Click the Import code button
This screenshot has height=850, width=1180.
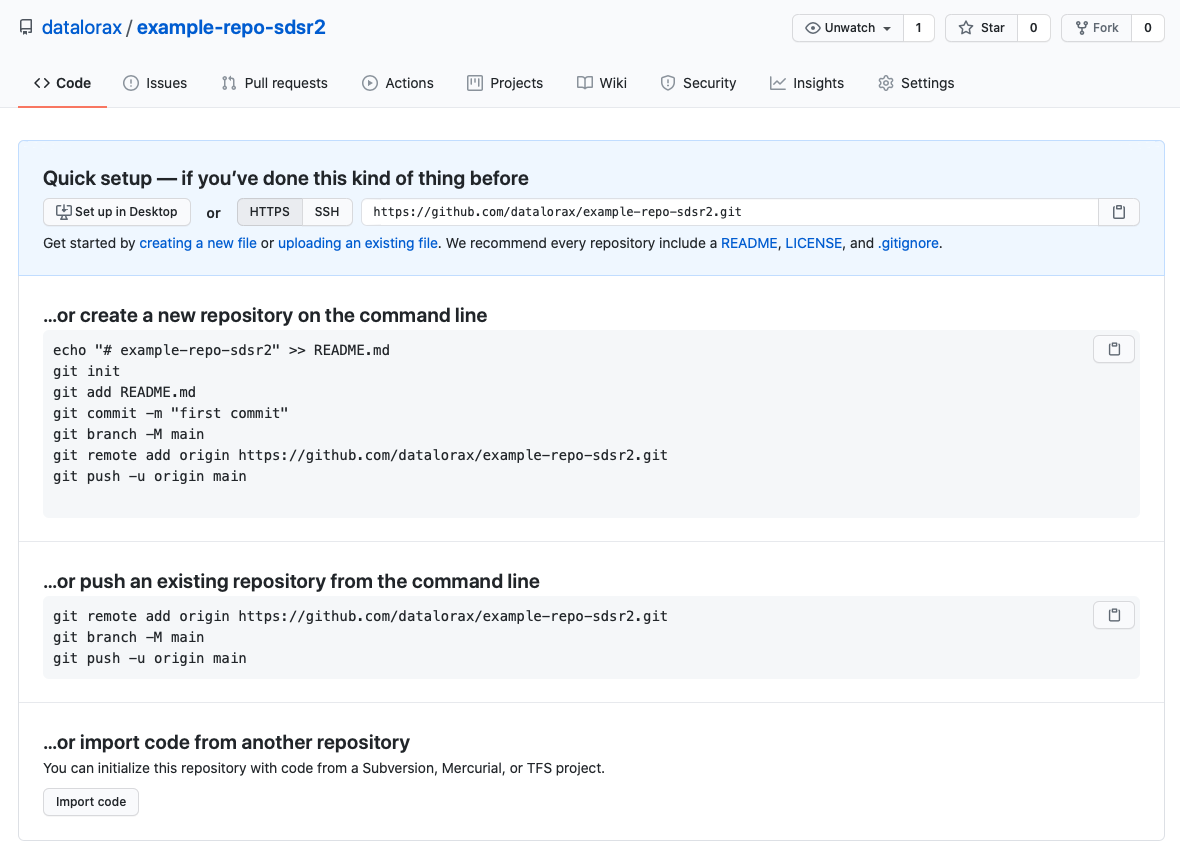click(91, 802)
